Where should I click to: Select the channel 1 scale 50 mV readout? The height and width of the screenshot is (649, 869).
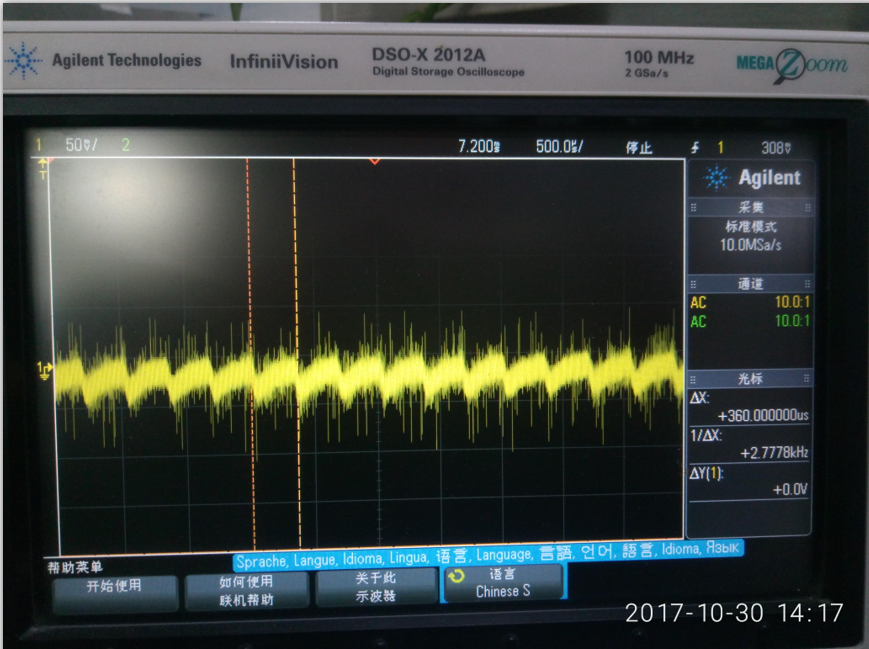tap(81, 145)
